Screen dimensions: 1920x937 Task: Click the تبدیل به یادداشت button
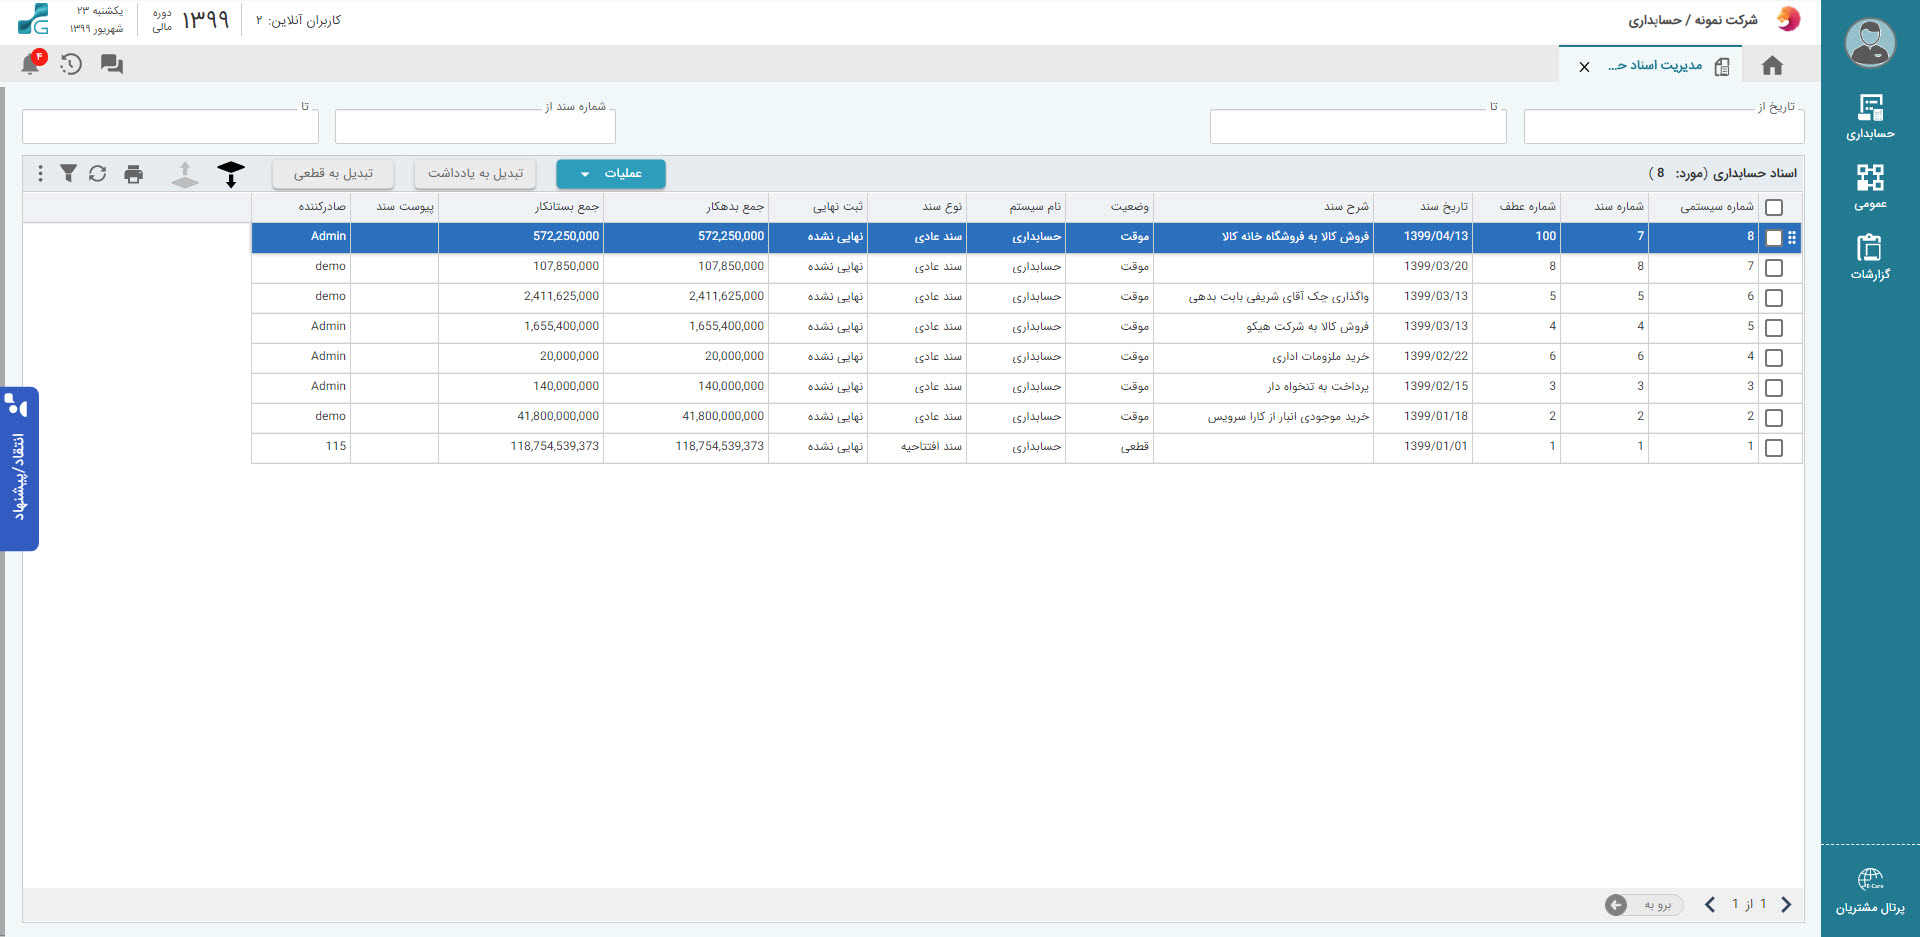(476, 174)
